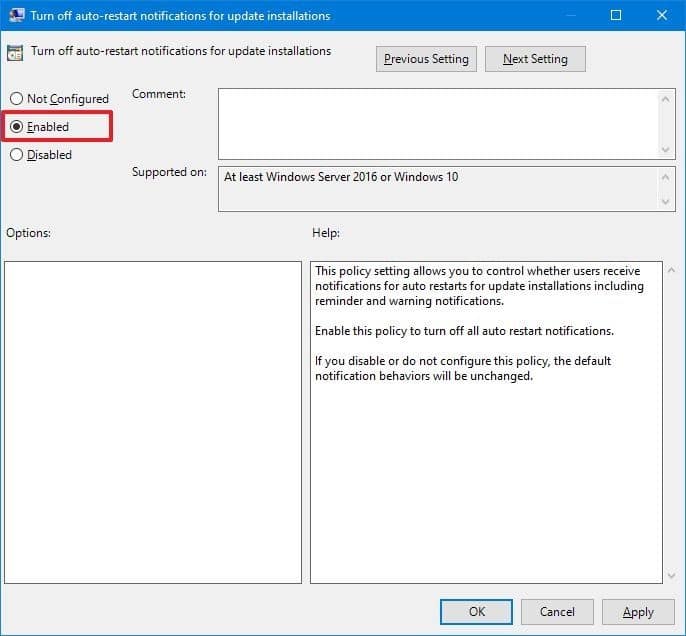Confirm with the OK button

coord(476,612)
